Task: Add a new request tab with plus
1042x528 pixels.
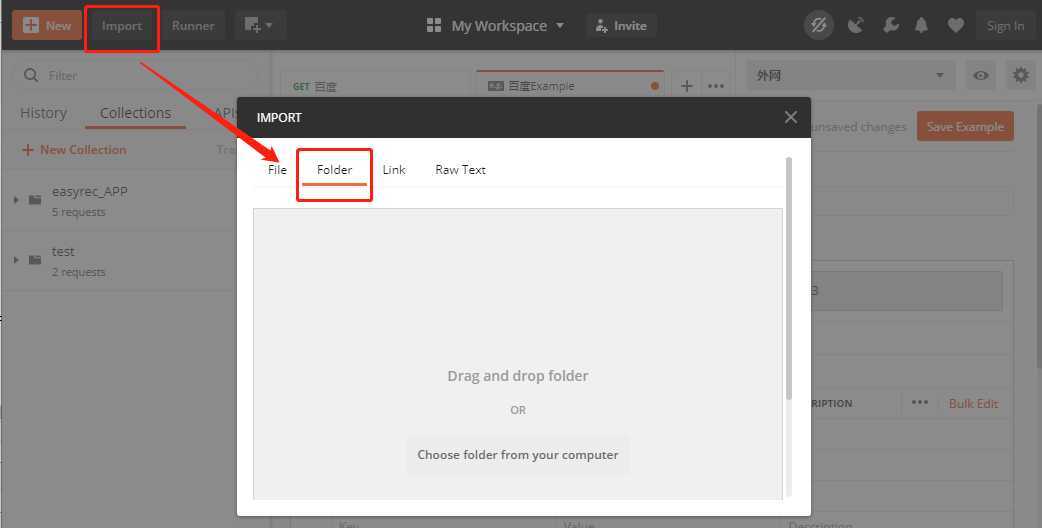Action: (x=686, y=86)
